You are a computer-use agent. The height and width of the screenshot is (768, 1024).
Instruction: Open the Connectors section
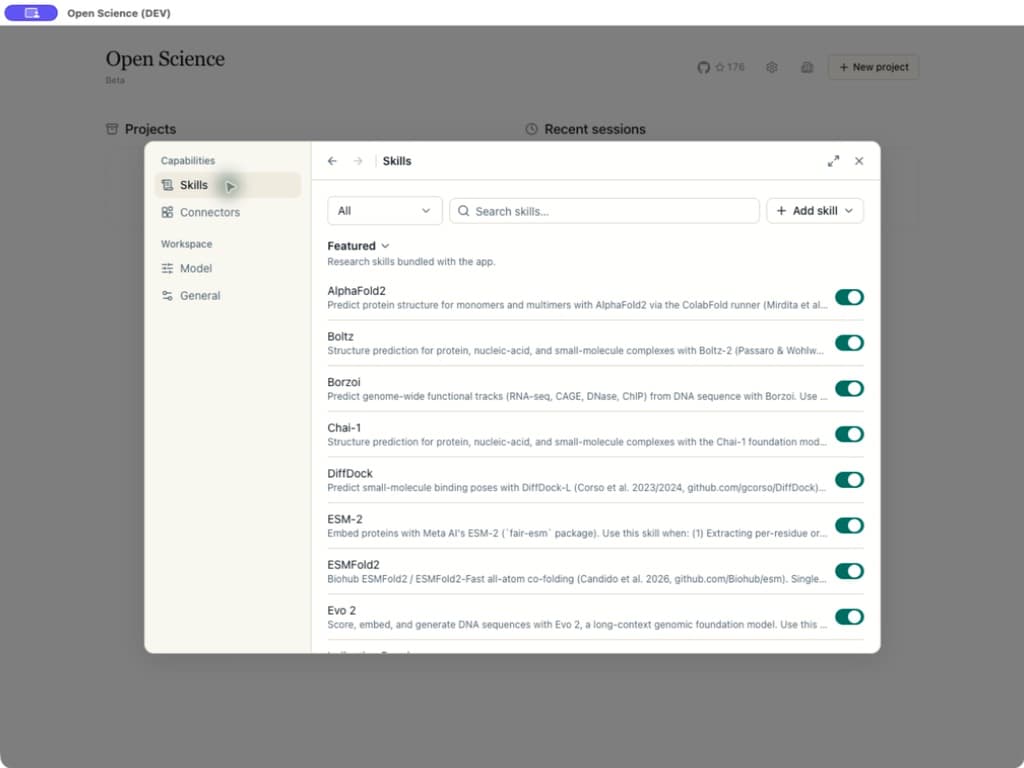227,212
